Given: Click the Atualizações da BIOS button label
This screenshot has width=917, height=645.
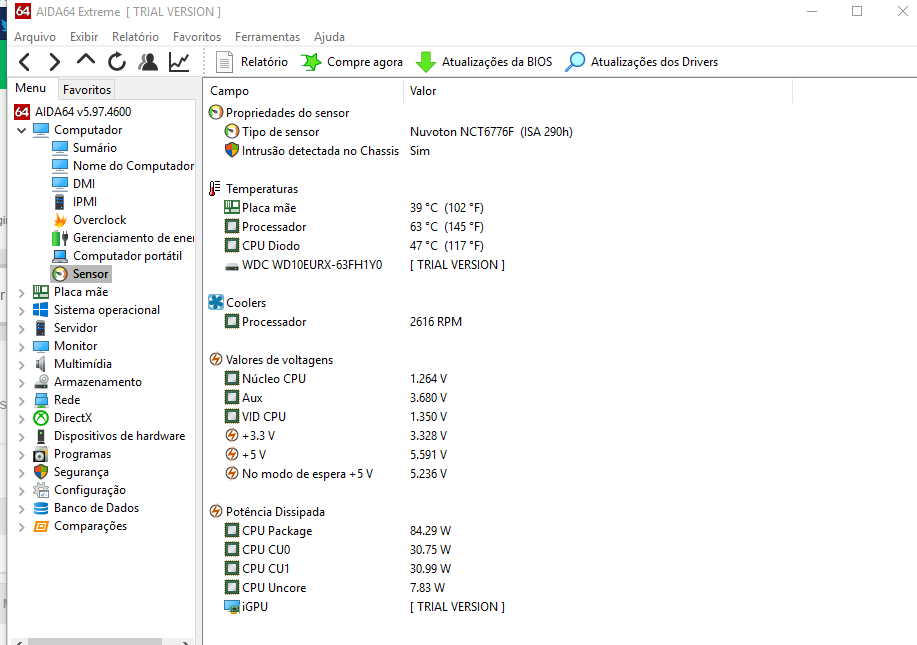Looking at the screenshot, I should tap(497, 62).
